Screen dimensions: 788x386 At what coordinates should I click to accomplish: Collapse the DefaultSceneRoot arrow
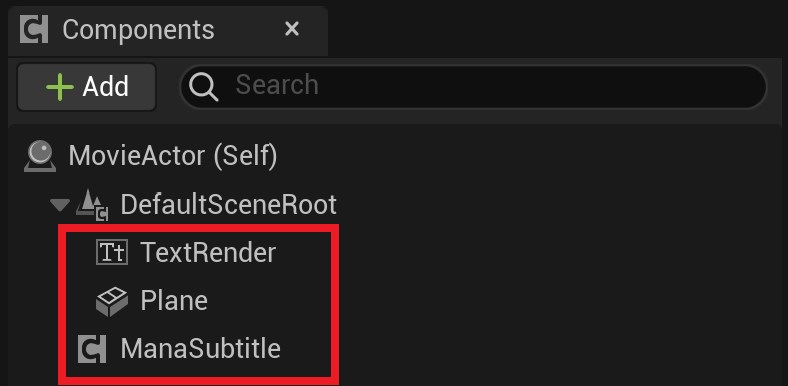click(x=60, y=205)
